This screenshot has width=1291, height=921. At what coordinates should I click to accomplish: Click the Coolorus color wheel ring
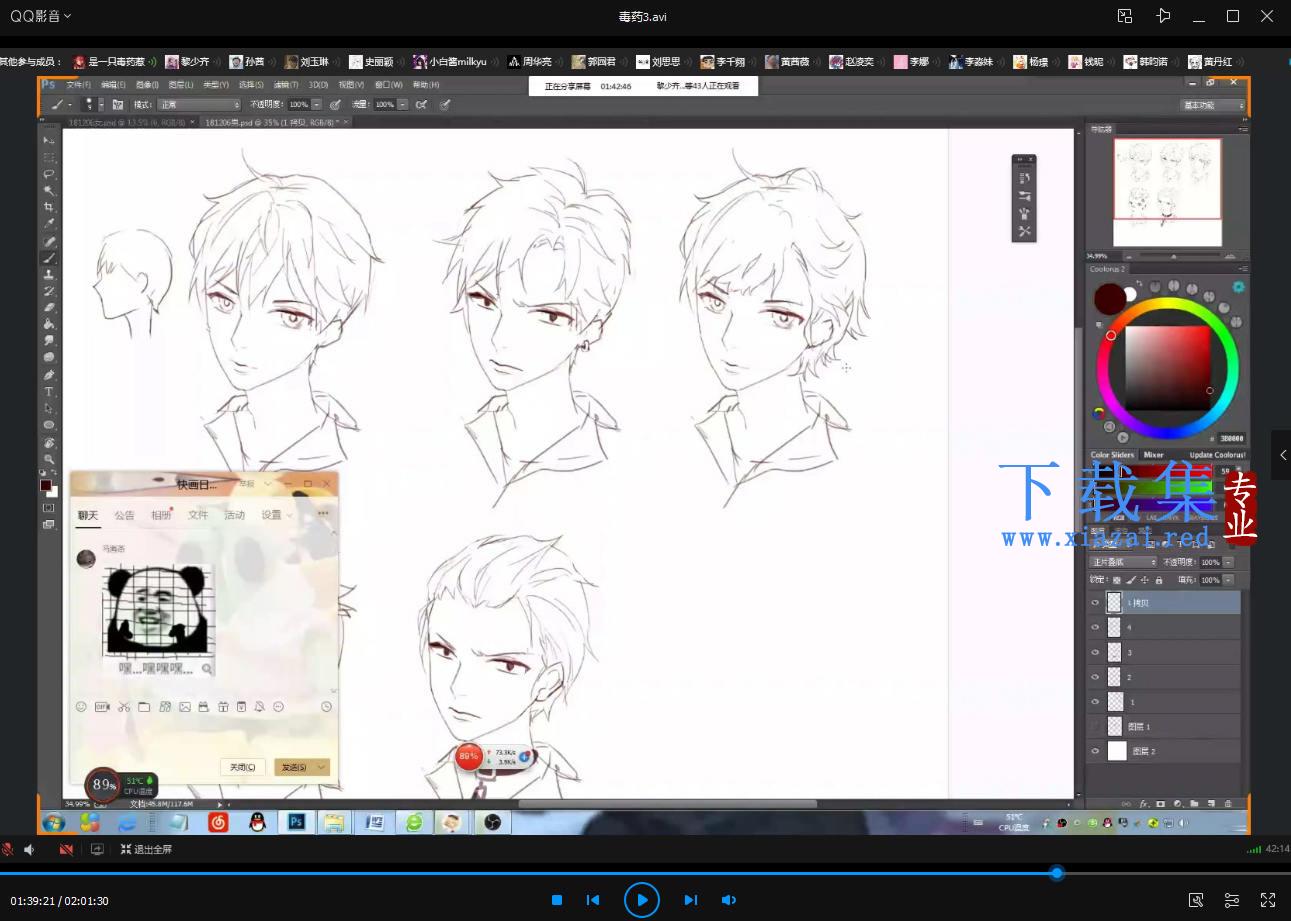coord(1168,305)
